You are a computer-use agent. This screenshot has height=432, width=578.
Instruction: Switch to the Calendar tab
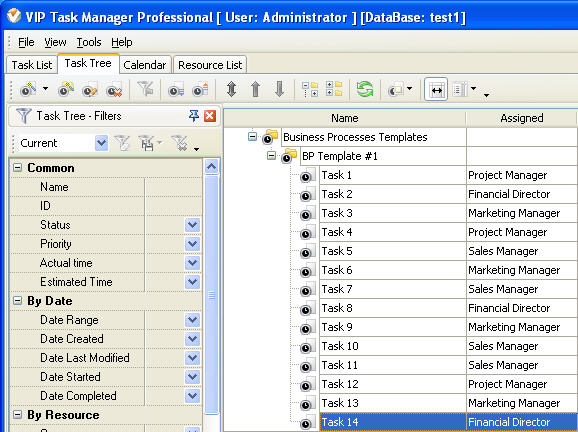pyautogui.click(x=145, y=65)
